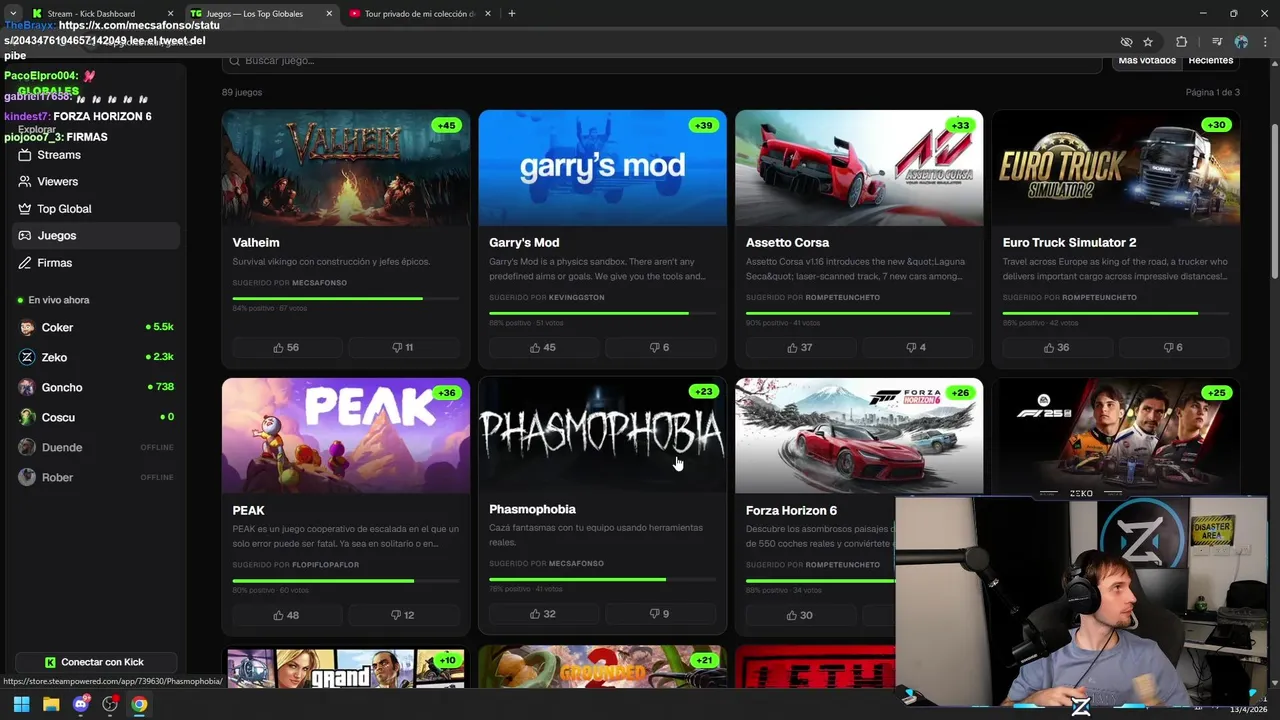Upvote Forza Horizon 6 with thumbs-up 30
The height and width of the screenshot is (720, 1280).
pos(801,615)
